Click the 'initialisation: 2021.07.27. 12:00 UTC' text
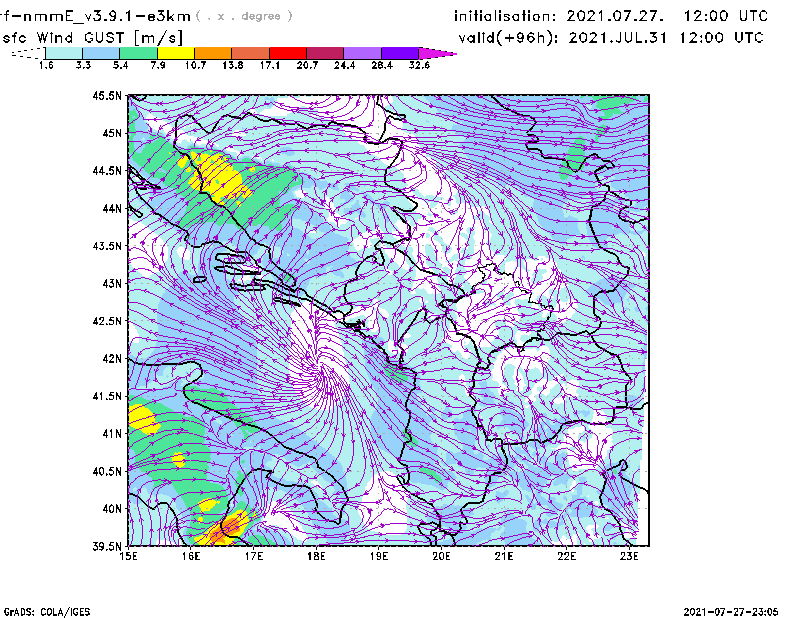800x618 pixels. [611, 16]
